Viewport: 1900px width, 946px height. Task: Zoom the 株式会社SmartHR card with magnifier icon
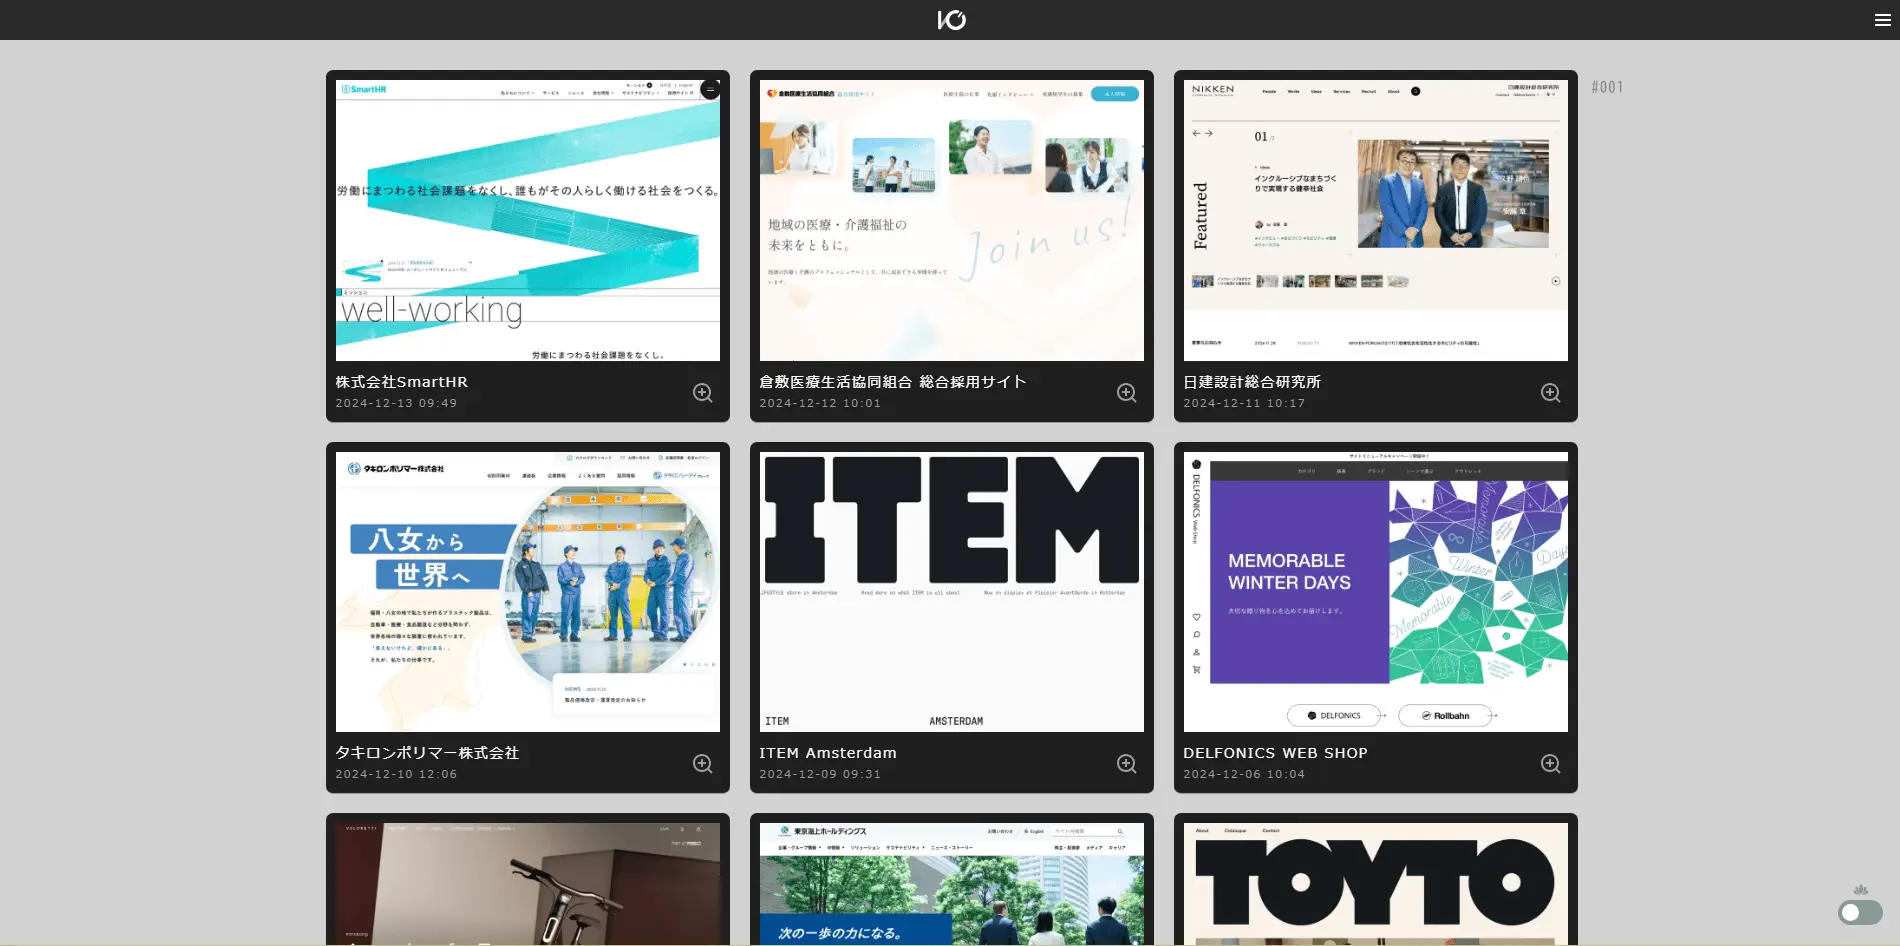pyautogui.click(x=703, y=393)
